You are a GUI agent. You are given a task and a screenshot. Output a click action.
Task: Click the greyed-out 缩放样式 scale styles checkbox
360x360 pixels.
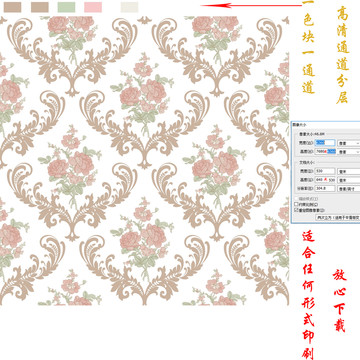click(296, 199)
